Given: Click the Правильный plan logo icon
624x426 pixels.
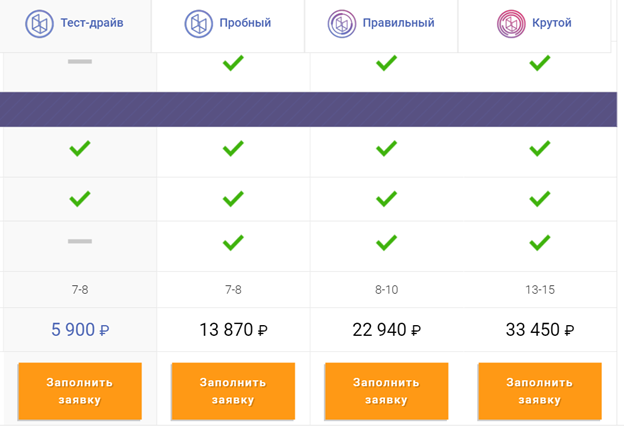Looking at the screenshot, I should 342,23.
